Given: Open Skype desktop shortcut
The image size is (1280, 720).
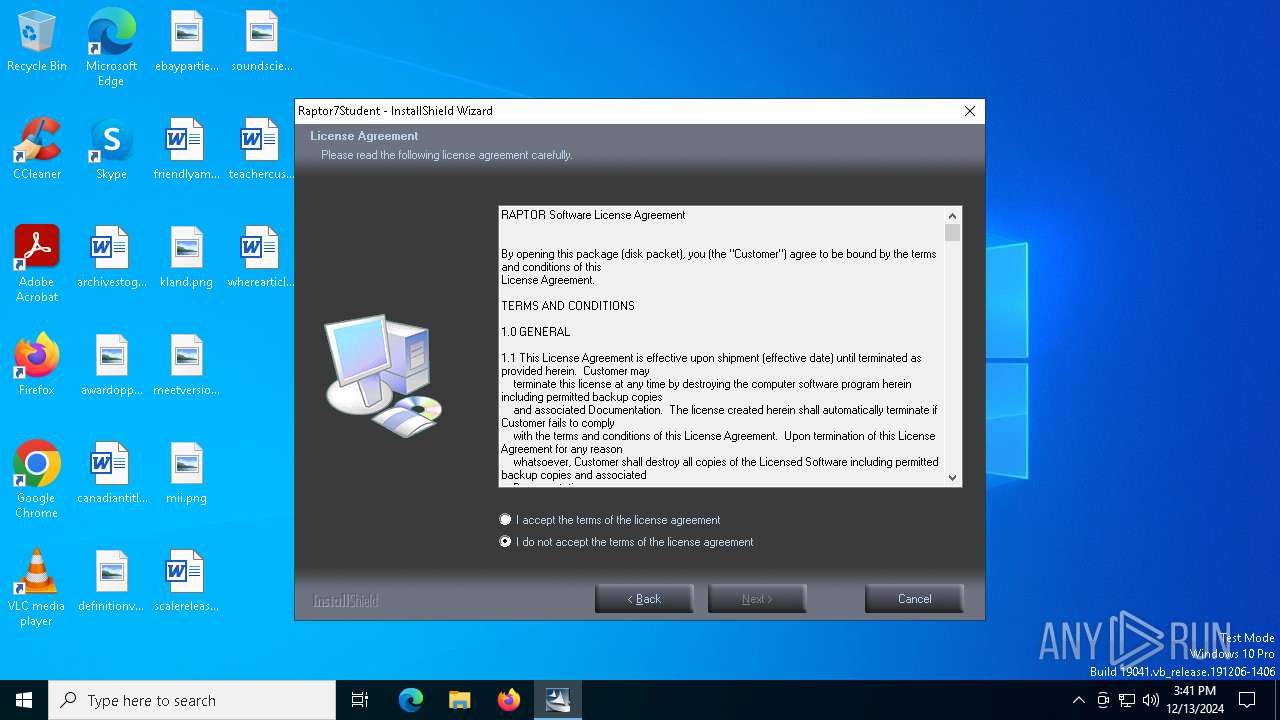Looking at the screenshot, I should point(111,150).
